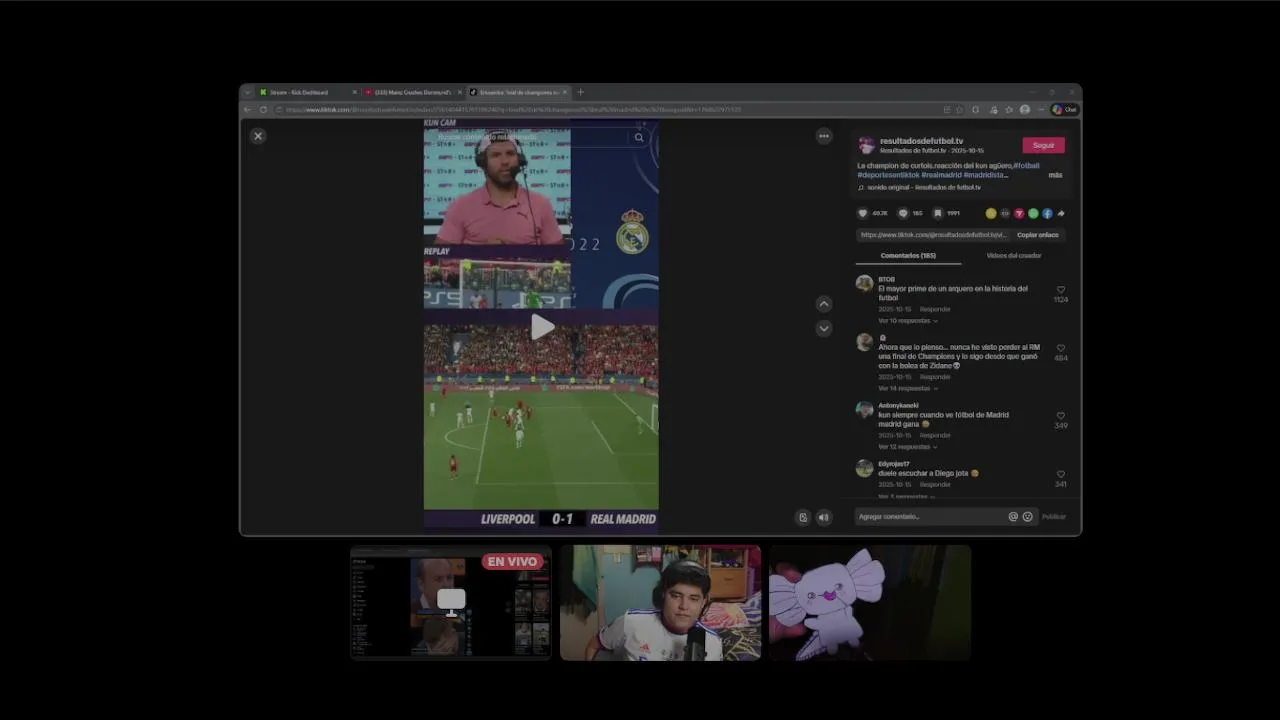The width and height of the screenshot is (1280, 720).
Task: Share via the yellow circle icon
Action: coord(991,213)
